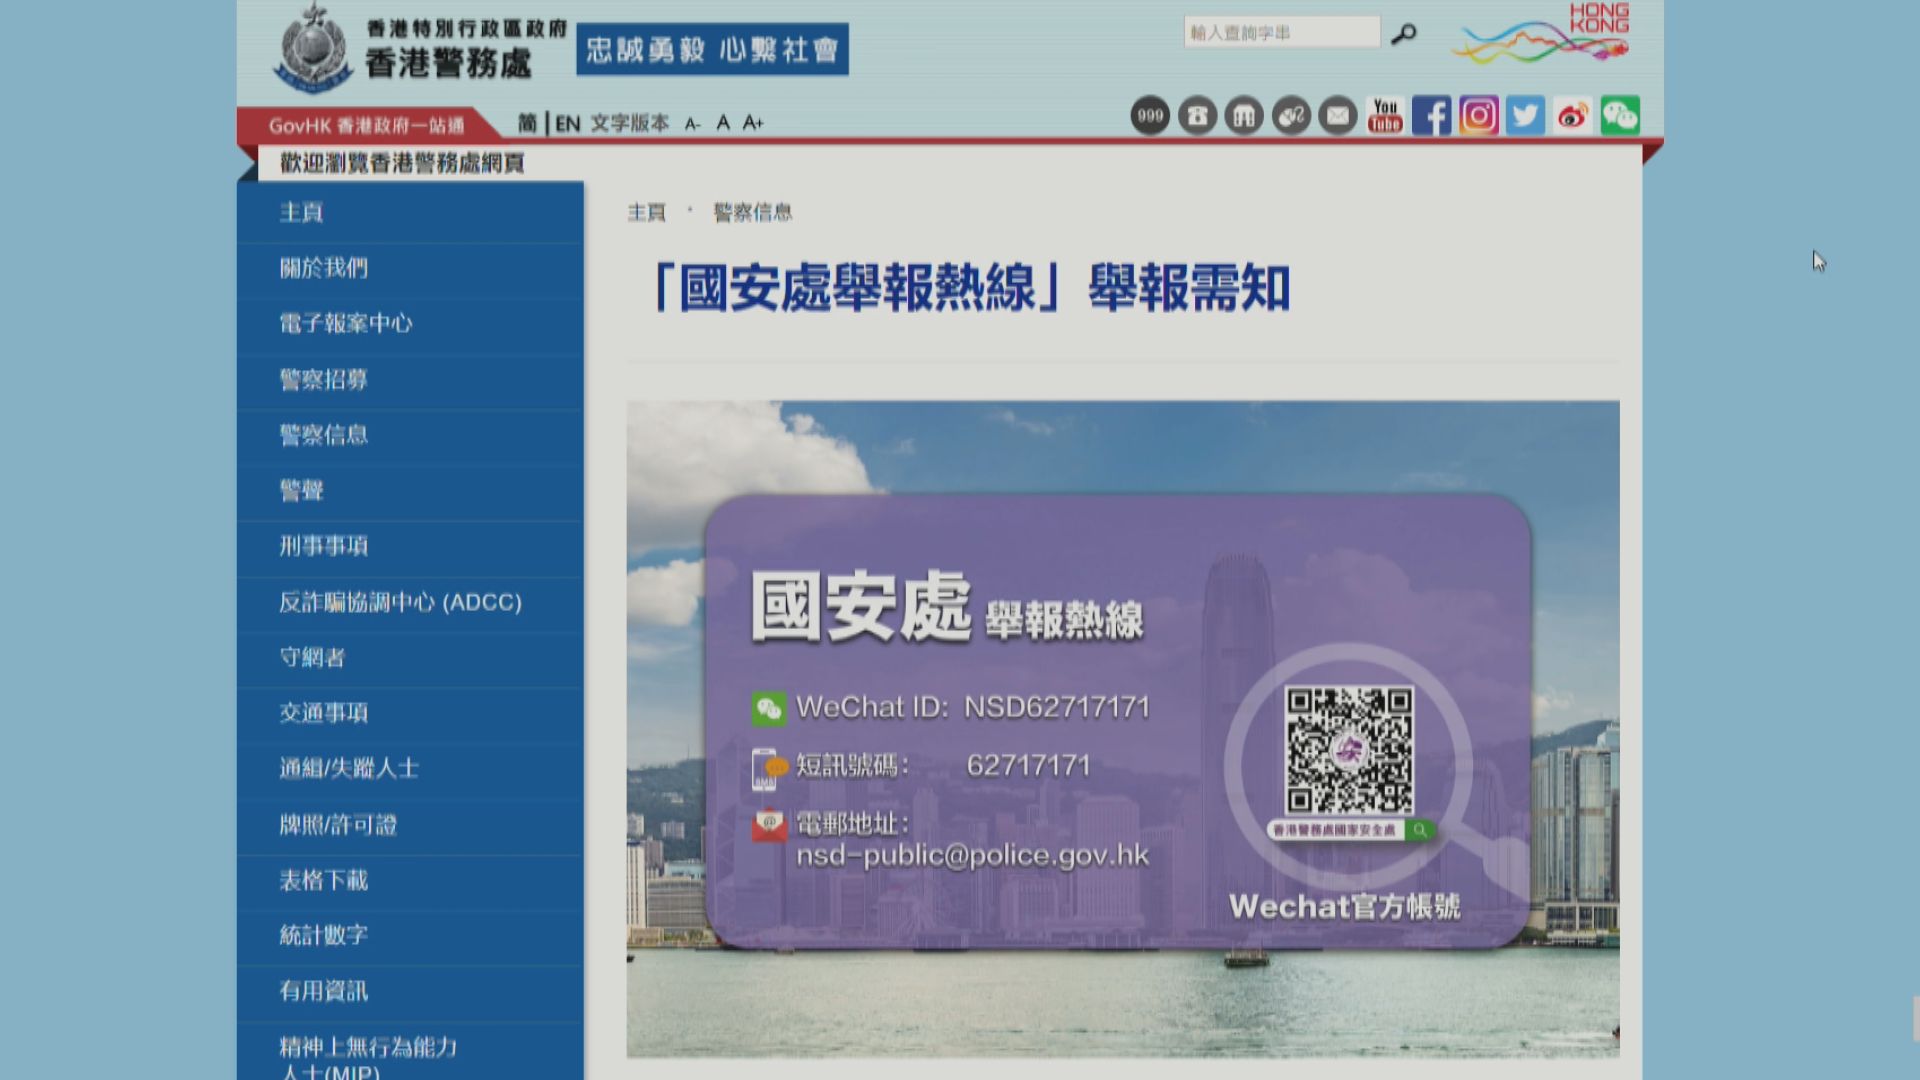Click the Hong Kong Police badge logo

point(313,45)
